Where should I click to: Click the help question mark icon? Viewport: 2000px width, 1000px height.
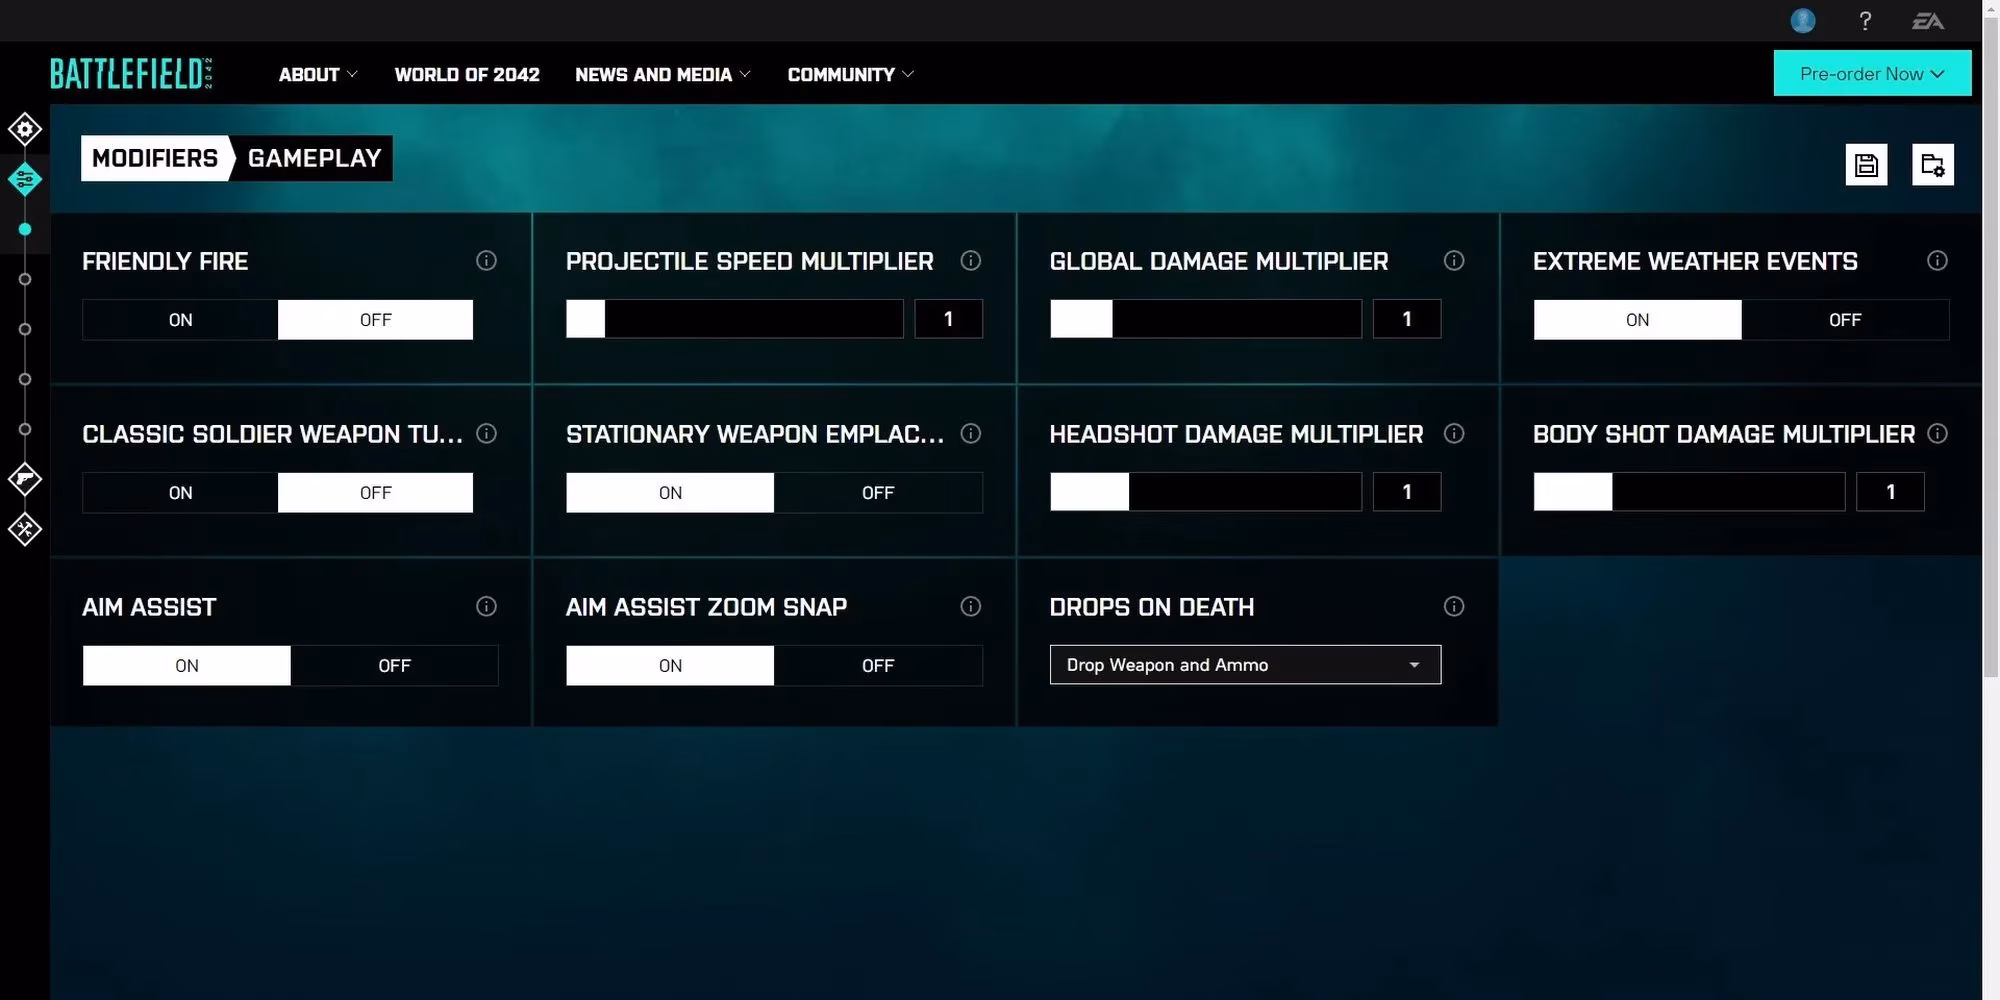click(x=1864, y=20)
